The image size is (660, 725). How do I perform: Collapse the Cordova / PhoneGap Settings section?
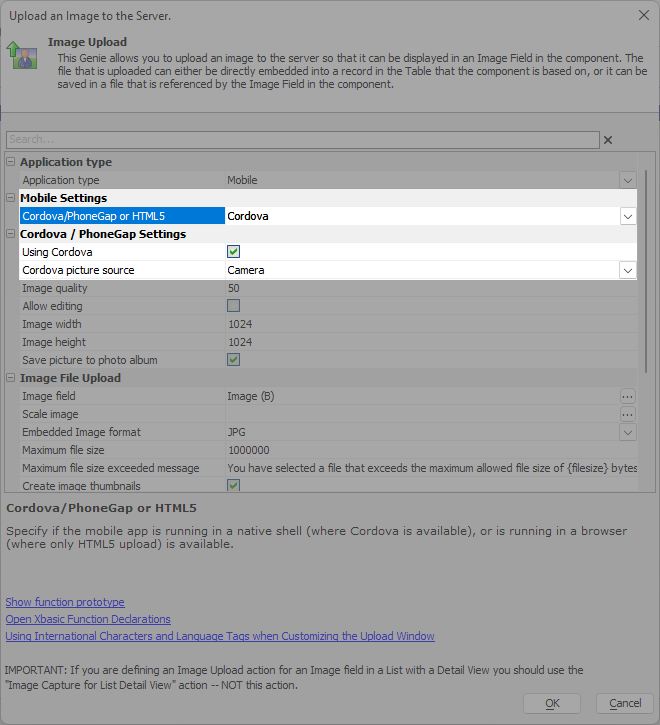[11, 234]
